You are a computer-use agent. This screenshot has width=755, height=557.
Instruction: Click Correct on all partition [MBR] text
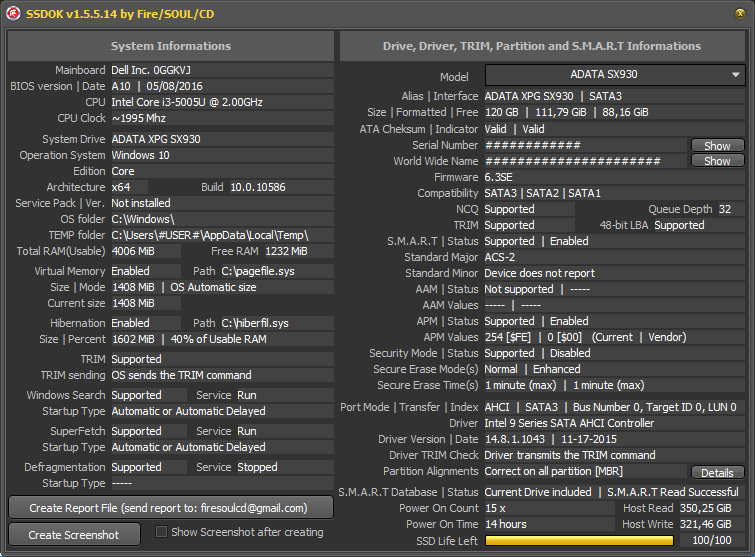[554, 471]
